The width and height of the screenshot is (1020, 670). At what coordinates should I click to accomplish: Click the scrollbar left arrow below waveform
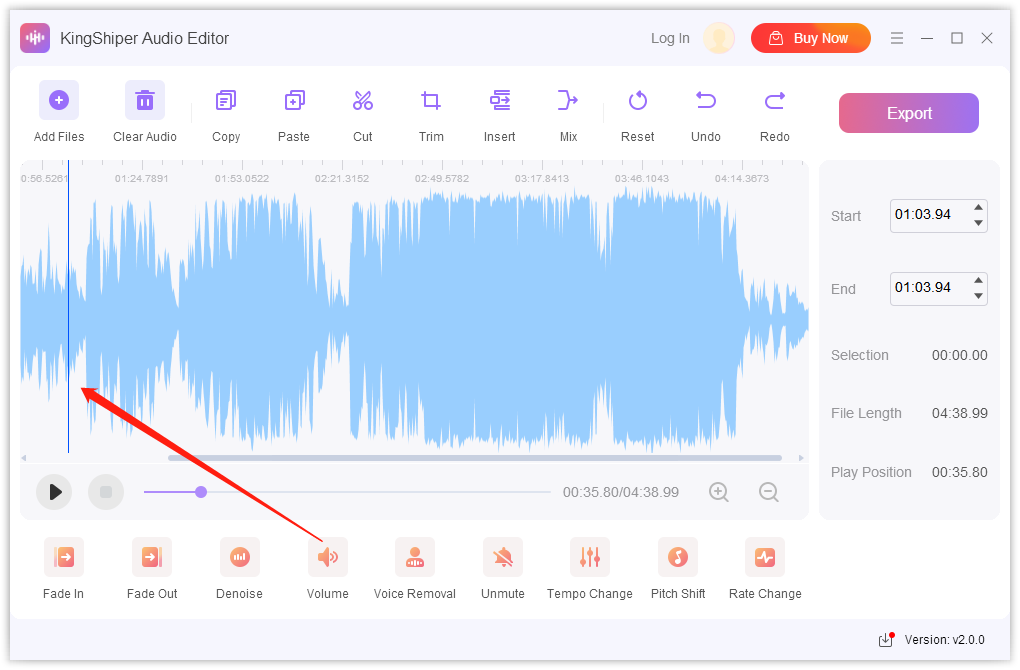pyautogui.click(x=24, y=458)
